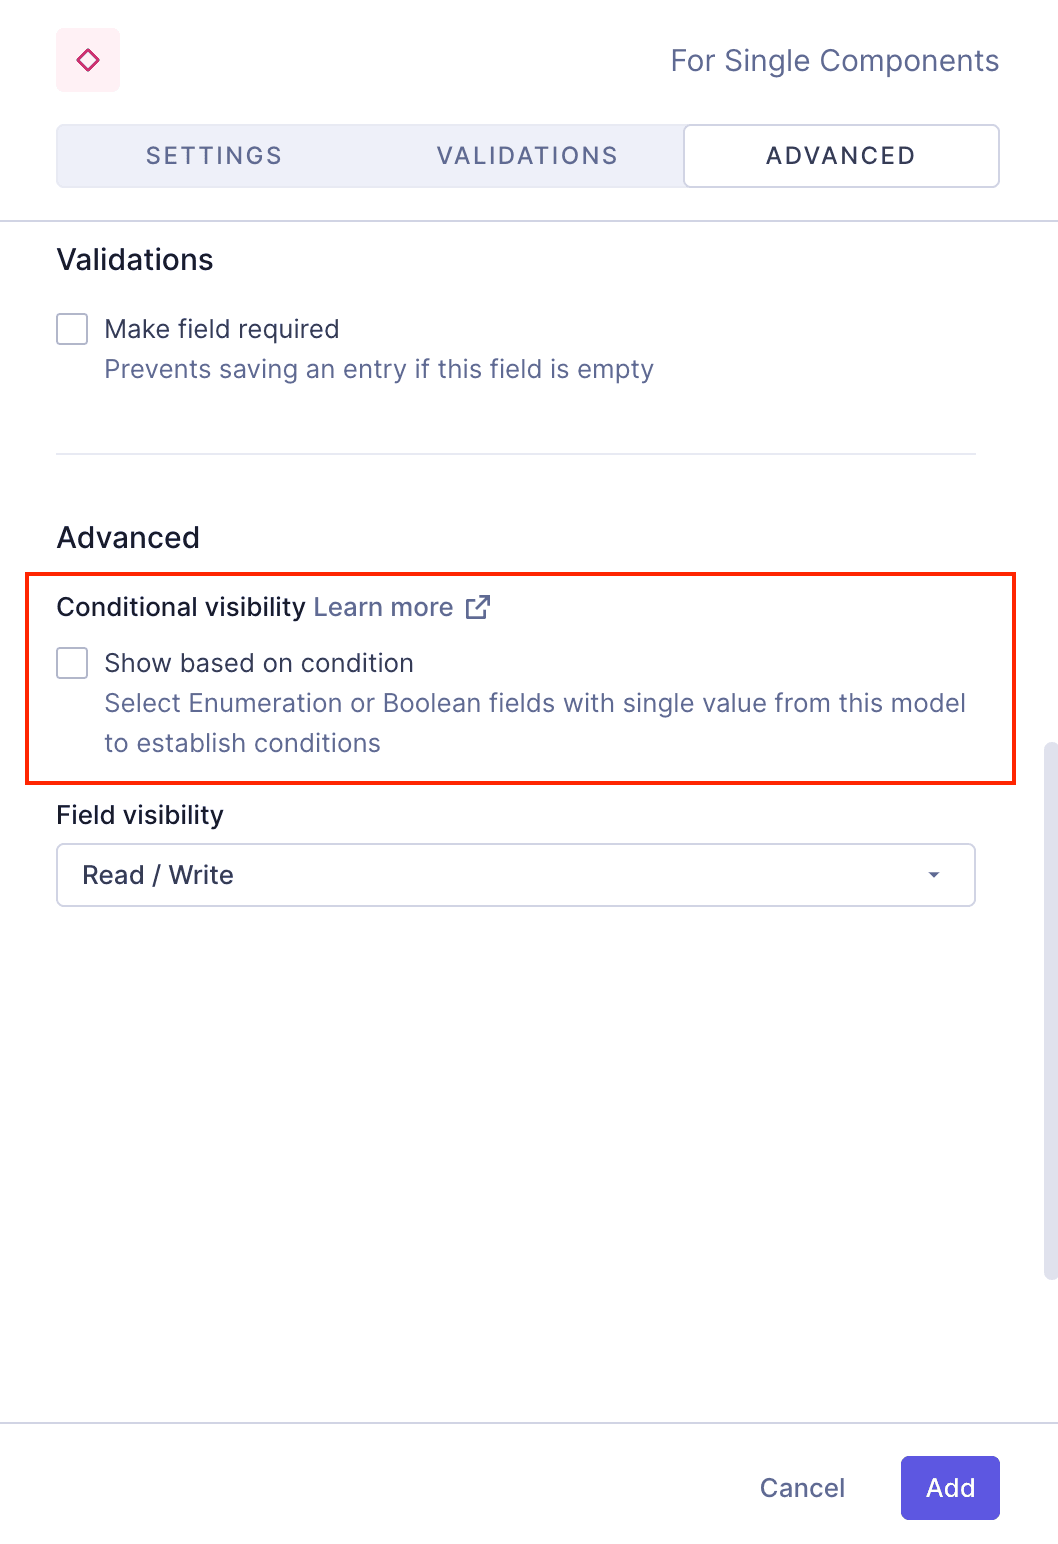Viewport: 1058px width, 1544px height.
Task: Click the pink diamond field type icon
Action: [88, 60]
